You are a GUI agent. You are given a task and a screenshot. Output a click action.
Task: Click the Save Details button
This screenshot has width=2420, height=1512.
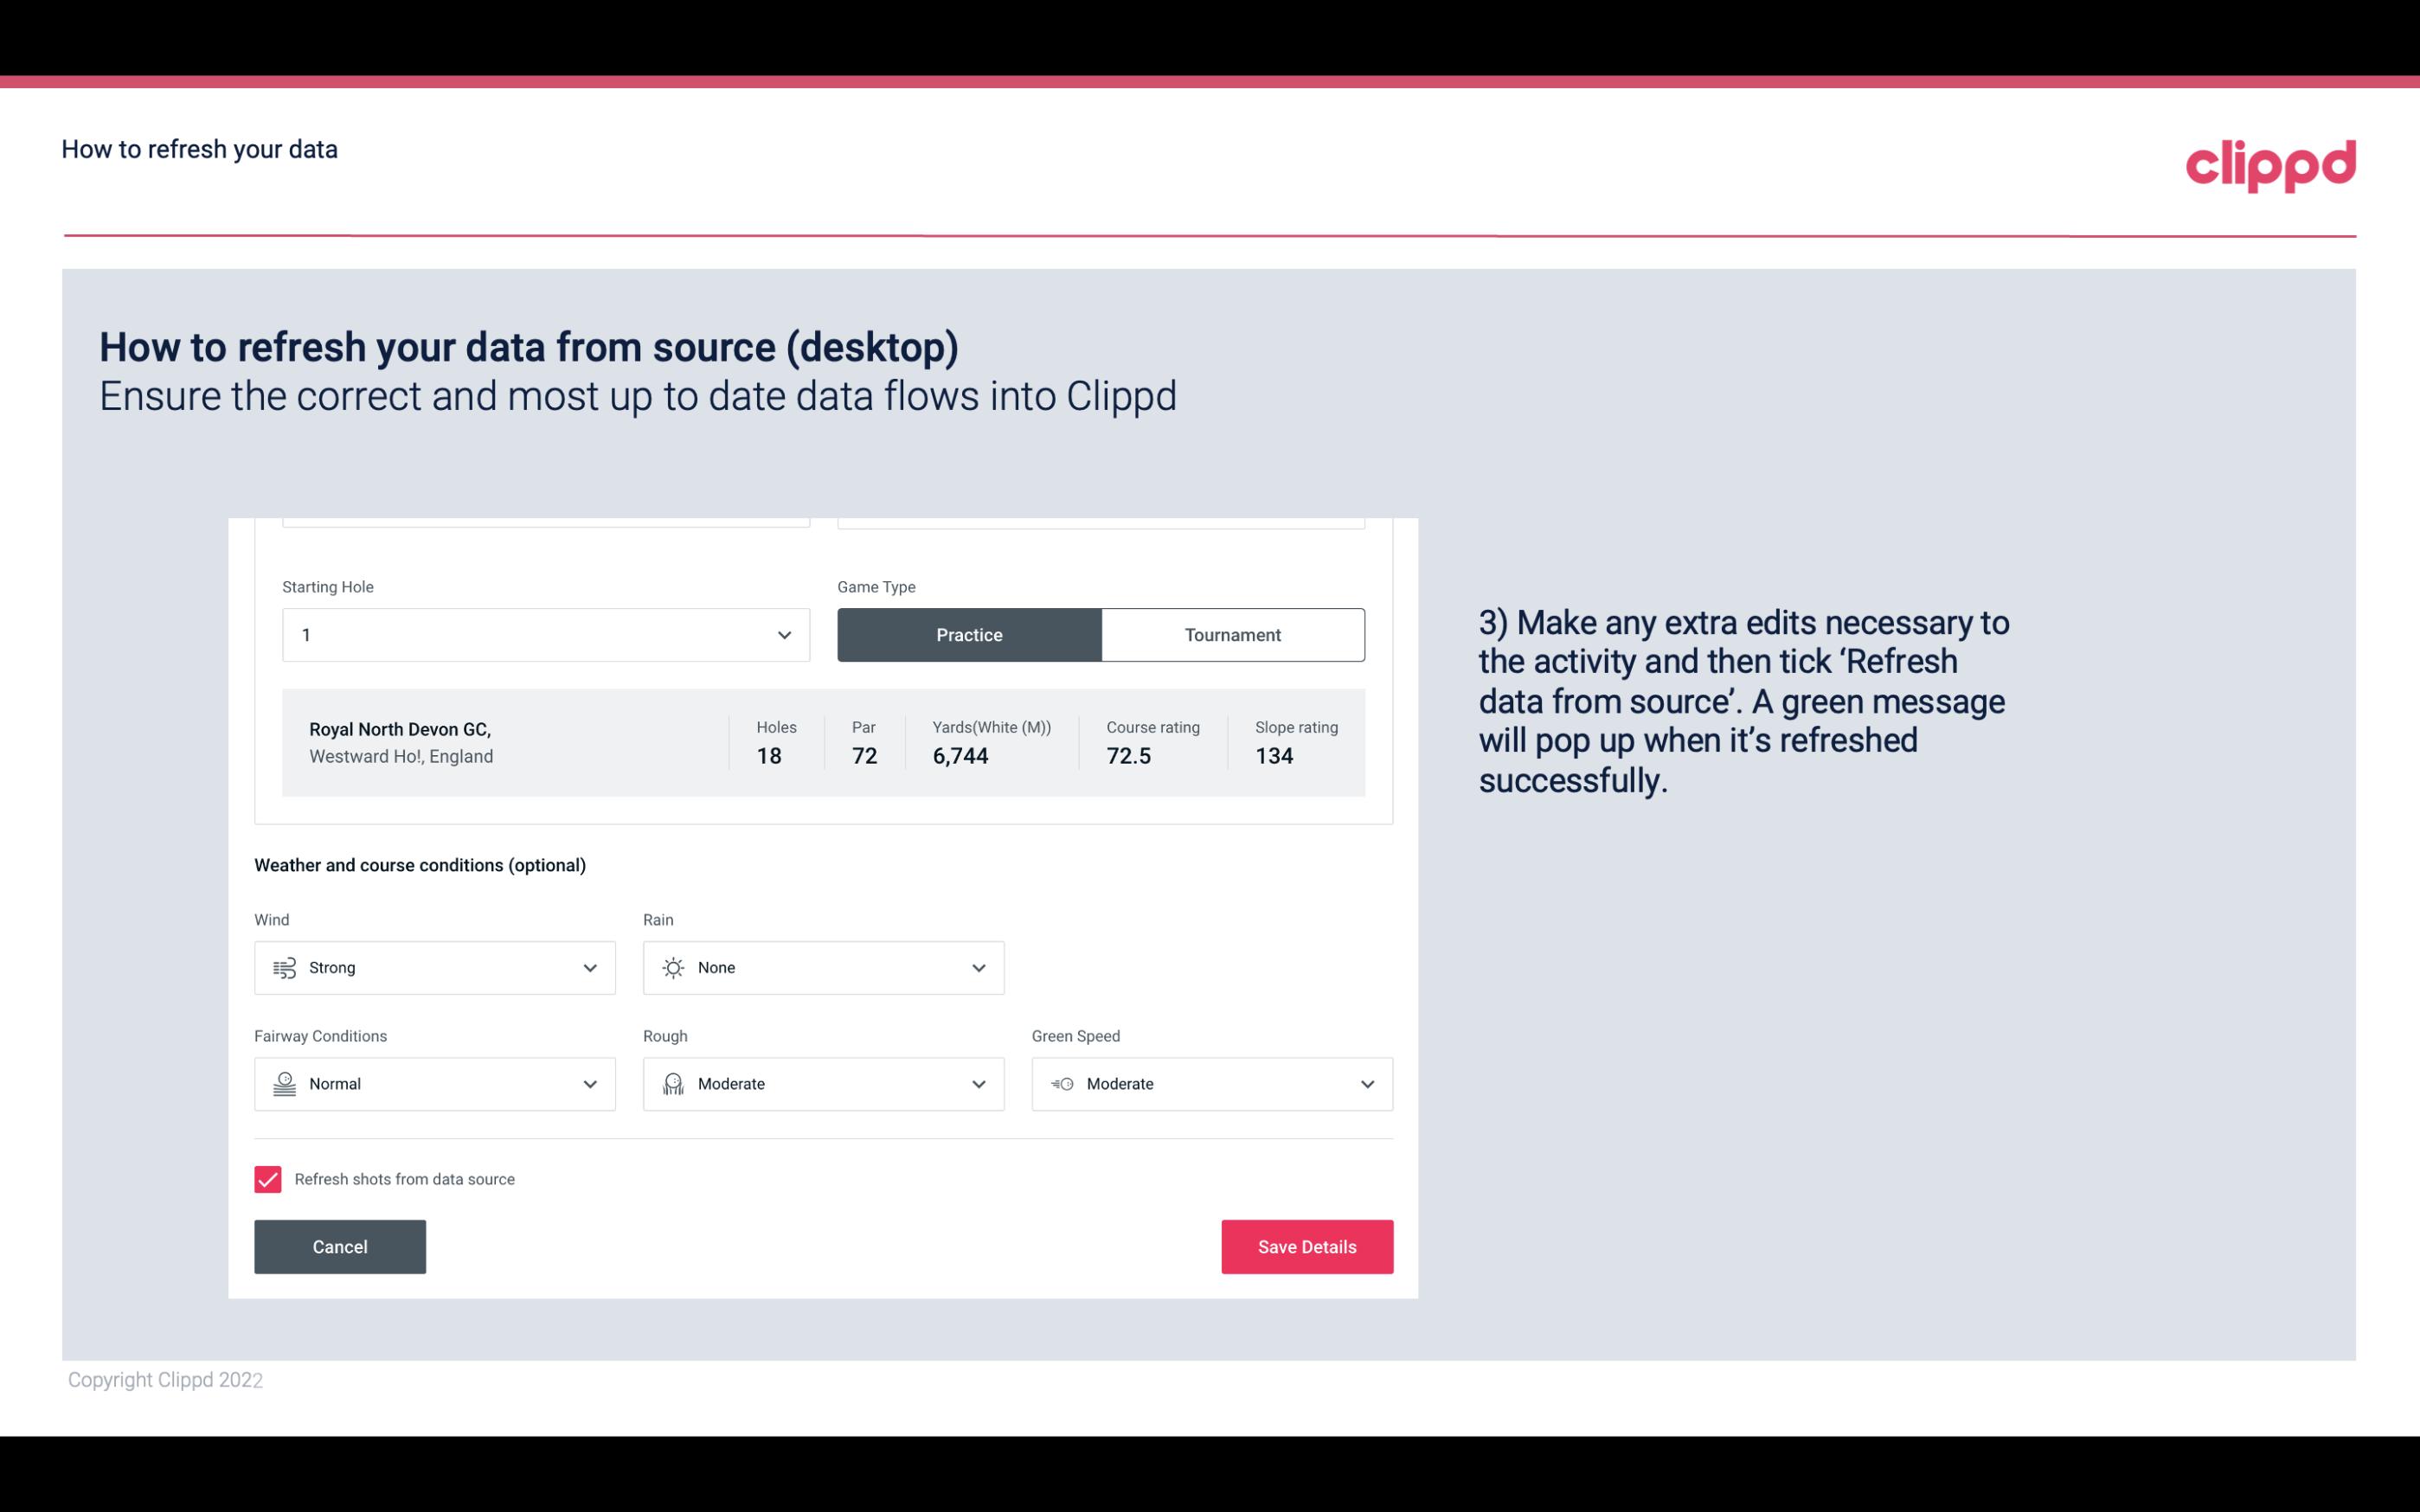pyautogui.click(x=1306, y=1246)
